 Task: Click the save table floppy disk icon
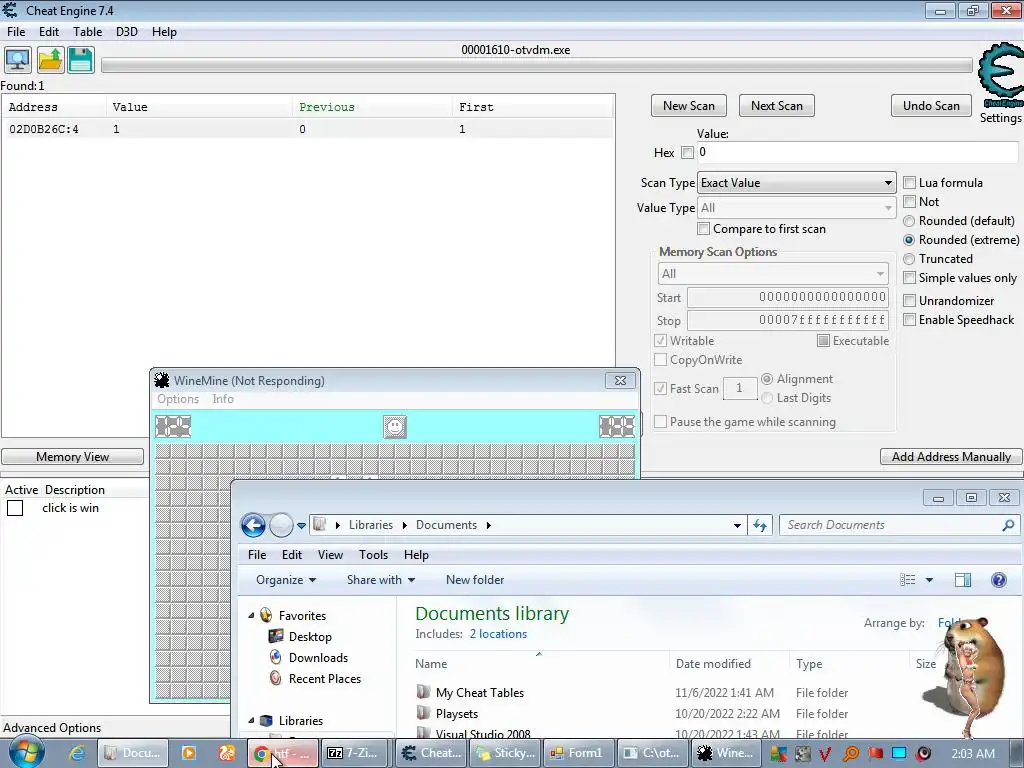80,60
